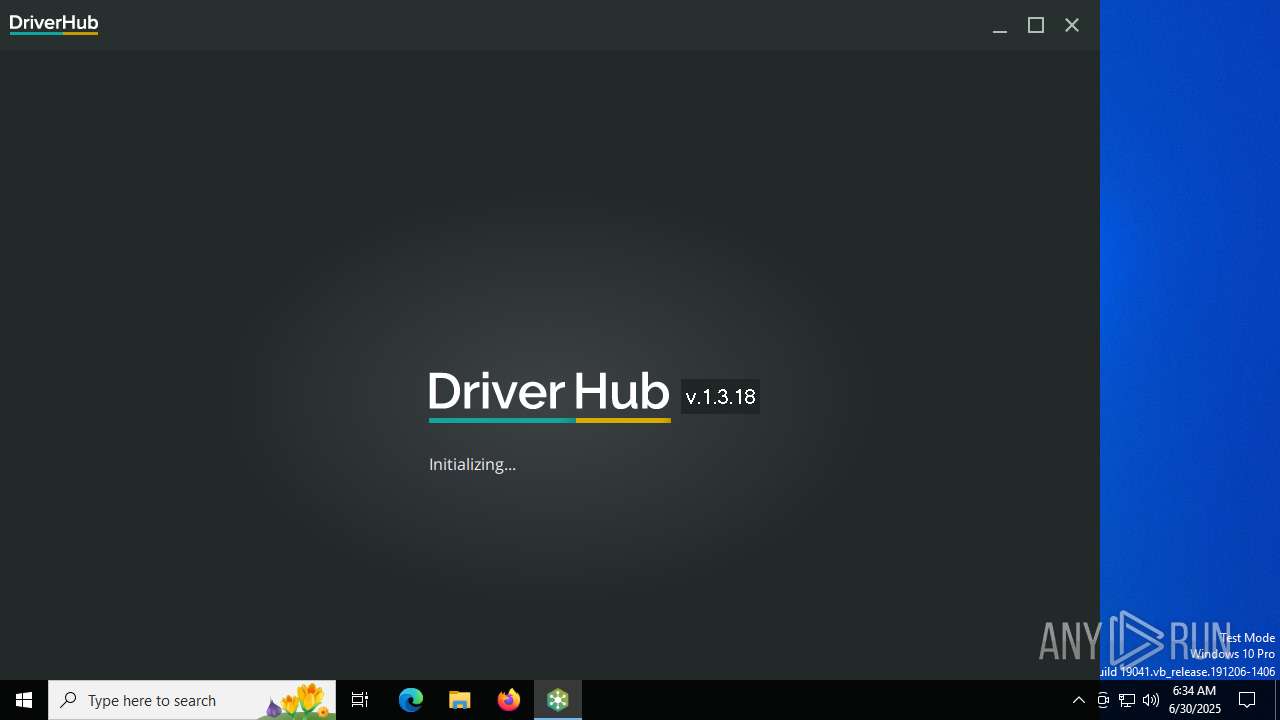Open the clock showing 6:34 AM
Screen dimensions: 1280x720
coord(1195,700)
